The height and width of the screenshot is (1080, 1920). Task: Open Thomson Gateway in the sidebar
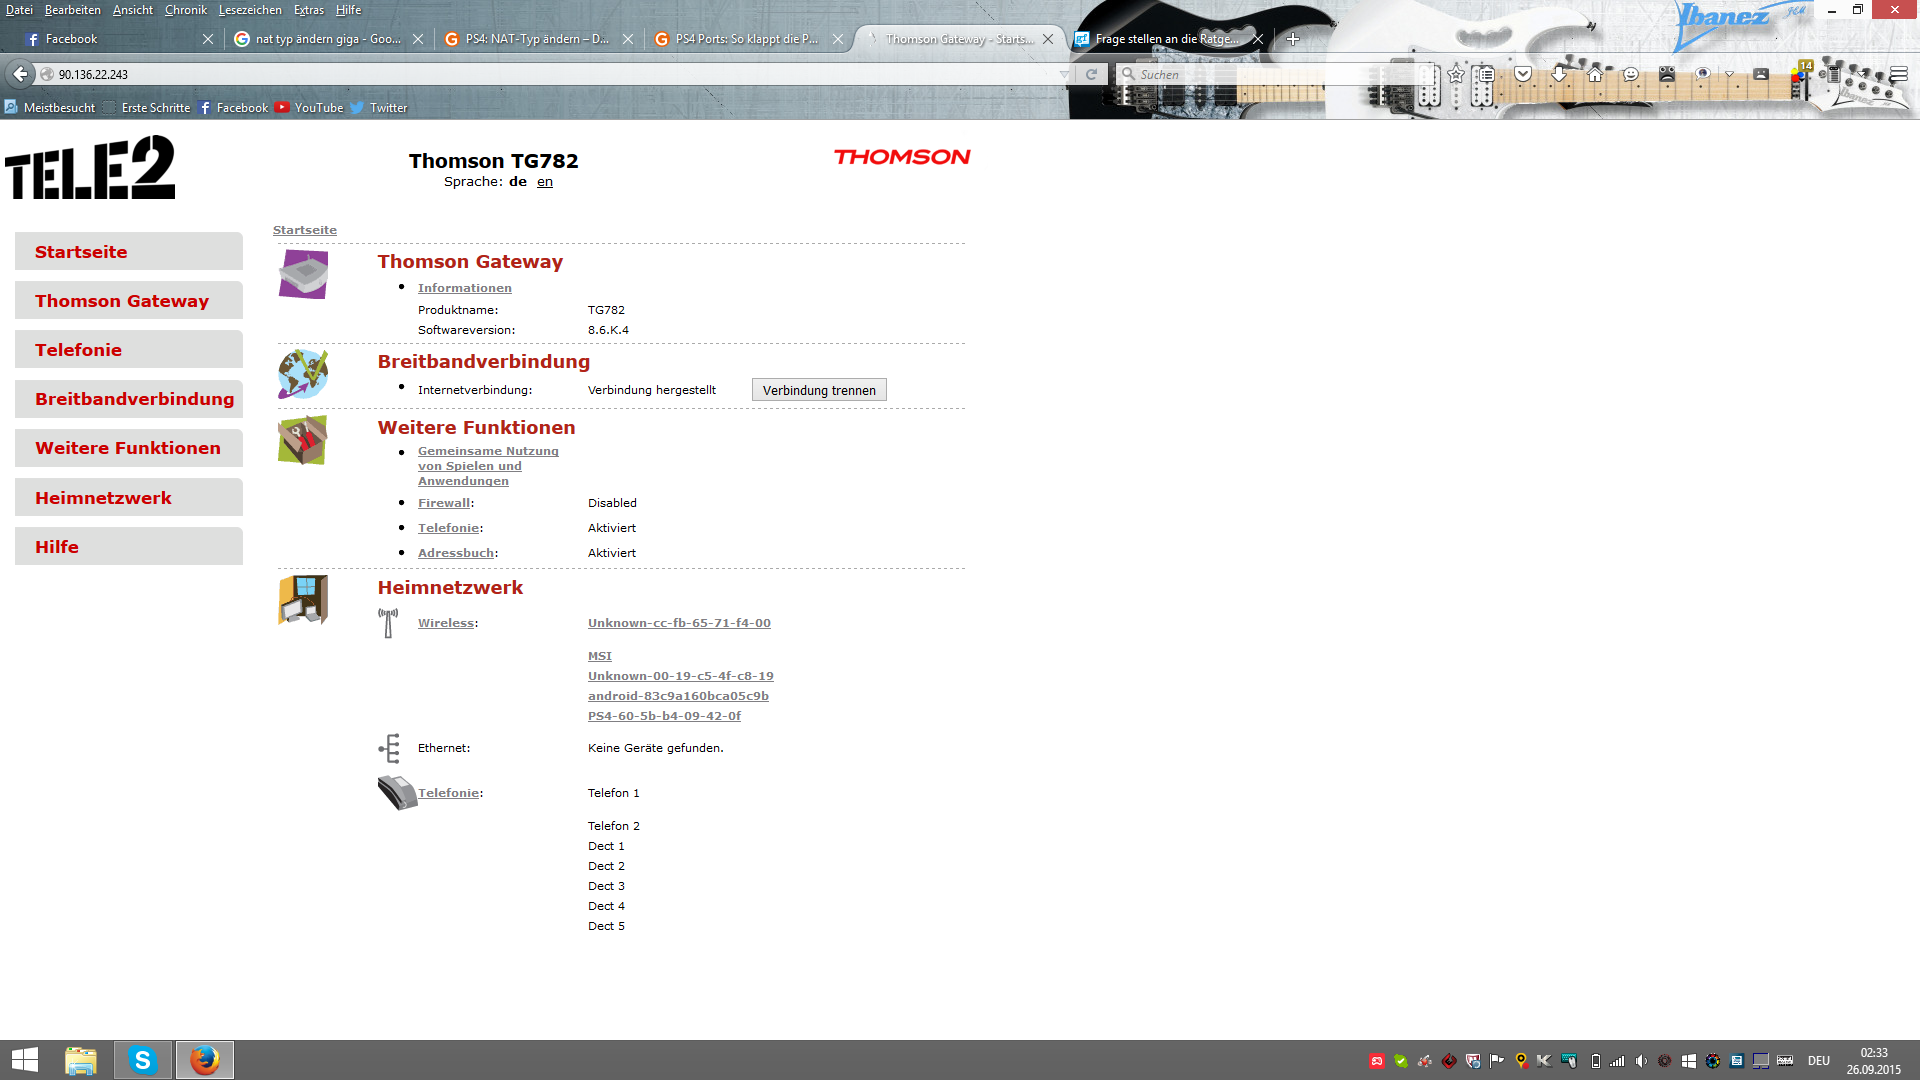[129, 301]
